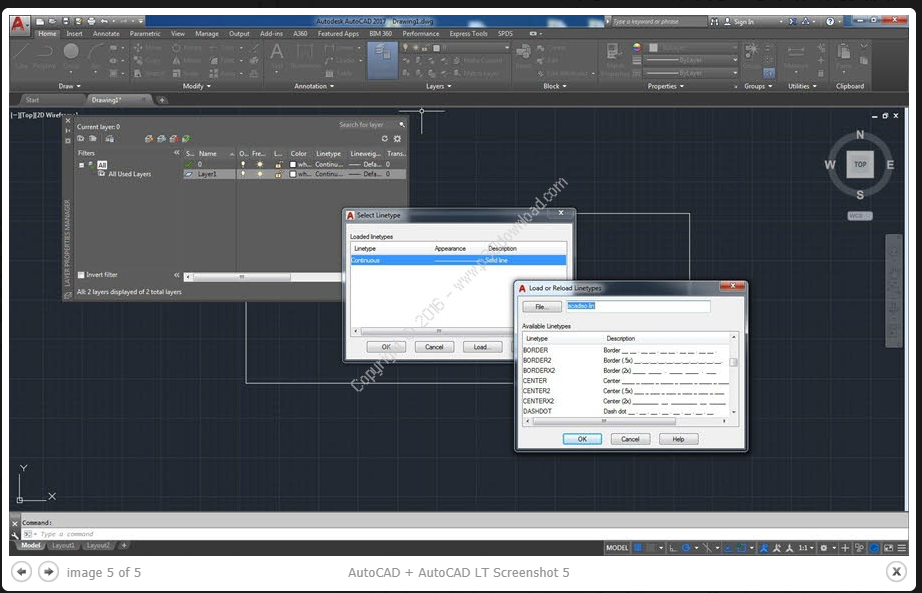Expand the Annotation panel dropdown

(x=314, y=86)
